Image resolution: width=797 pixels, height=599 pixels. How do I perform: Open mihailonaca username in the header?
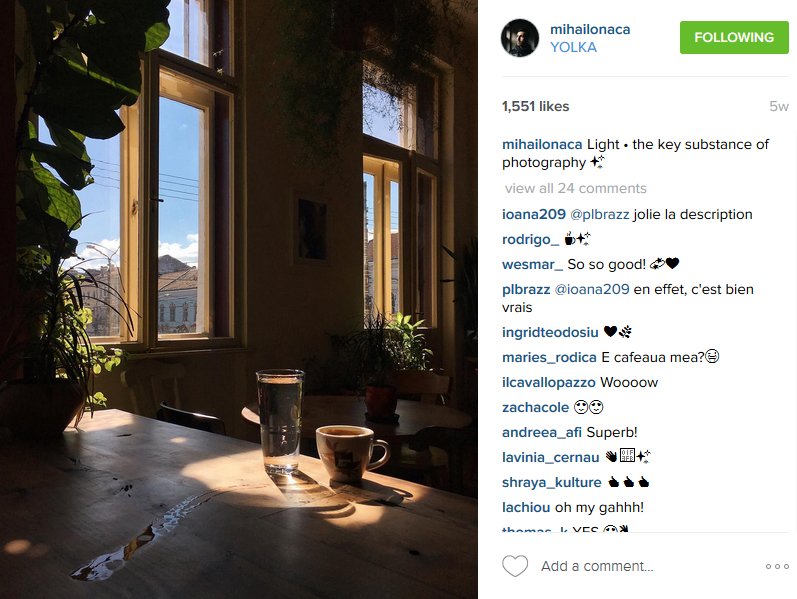(590, 29)
